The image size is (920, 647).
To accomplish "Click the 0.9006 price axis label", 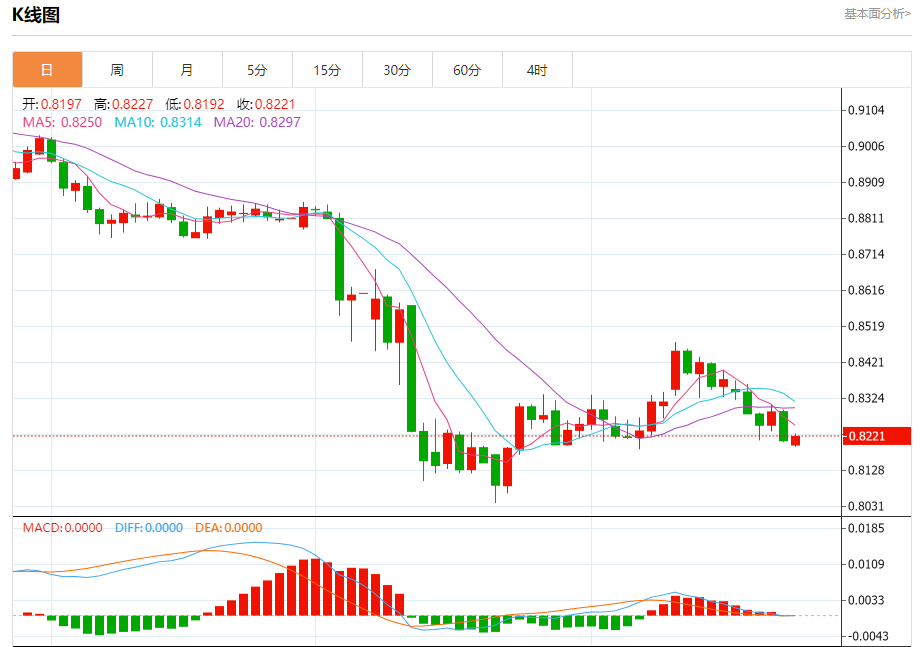I will click(866, 146).
